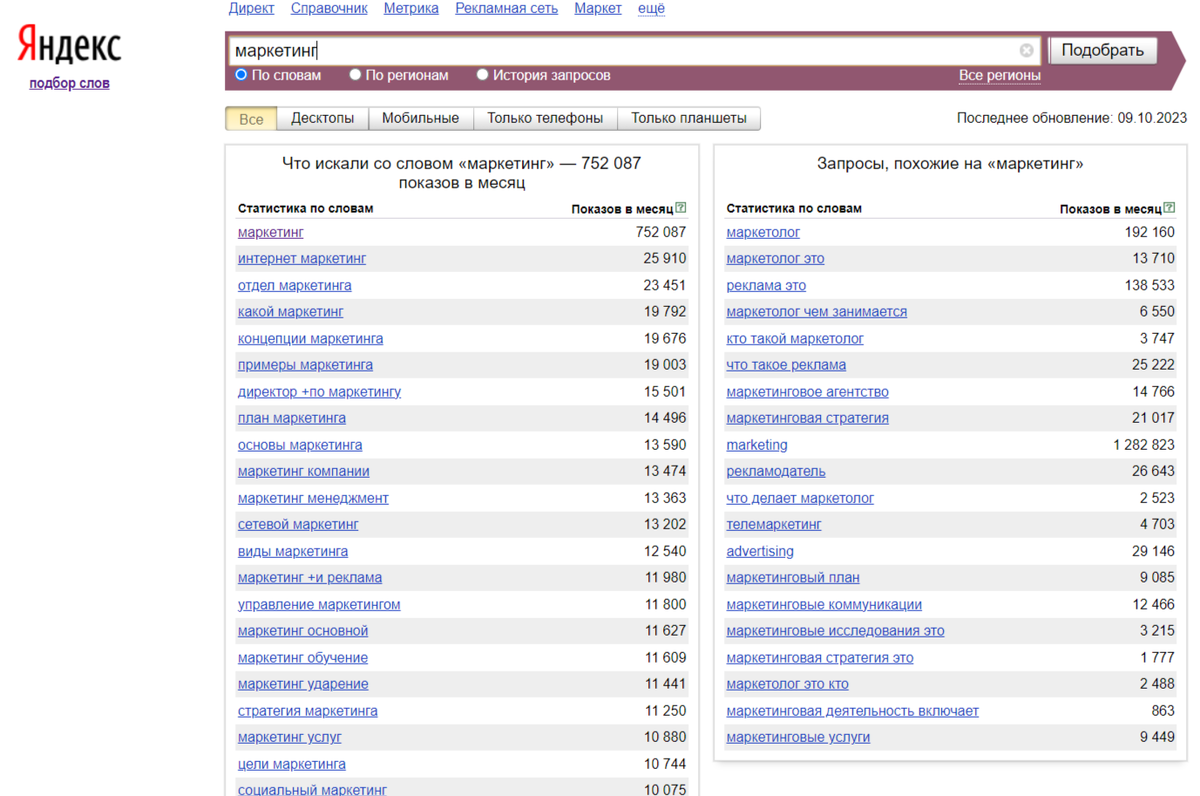
Task: Open the 'Директ' top menu link
Action: 251,9
